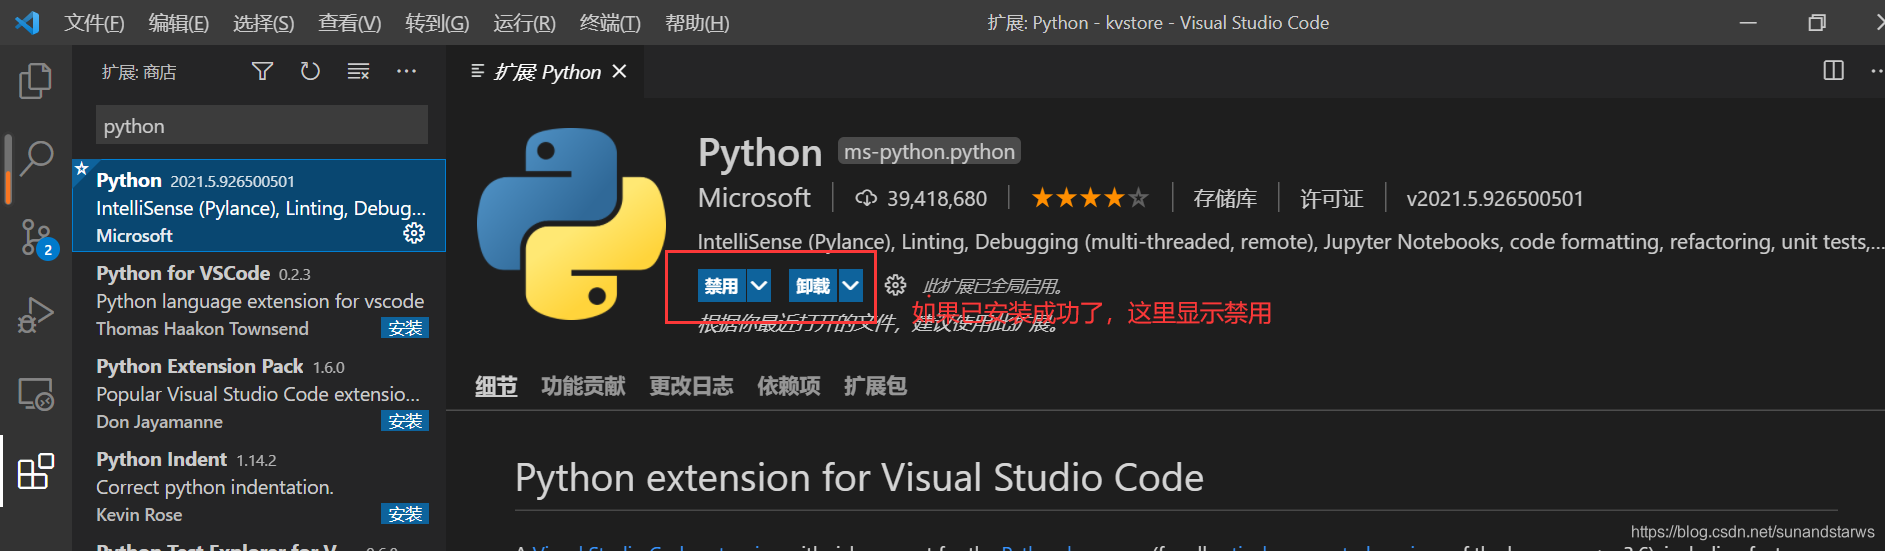Switch to the 功能贡献 tab
Image resolution: width=1885 pixels, height=551 pixels.
click(x=583, y=386)
